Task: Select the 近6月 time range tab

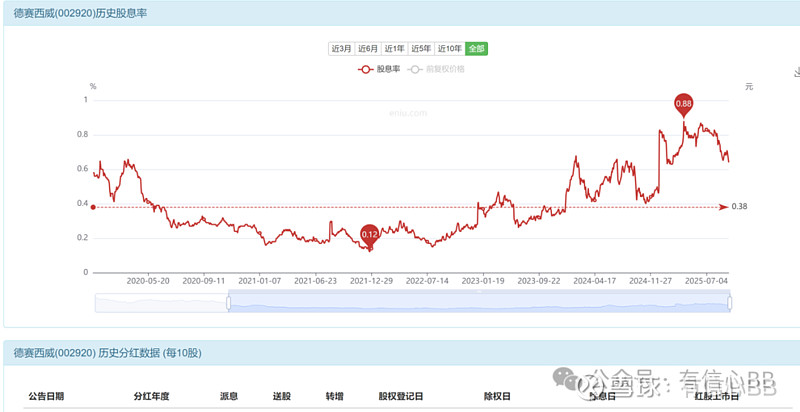Action: tap(368, 49)
